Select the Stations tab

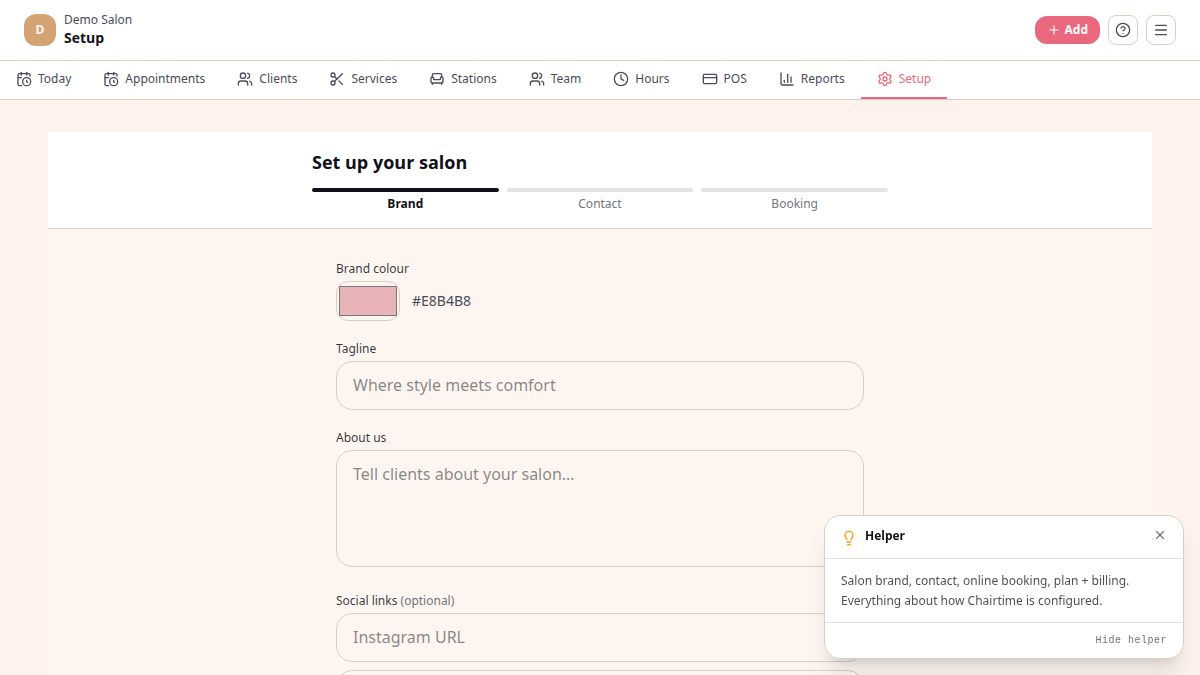tap(464, 79)
